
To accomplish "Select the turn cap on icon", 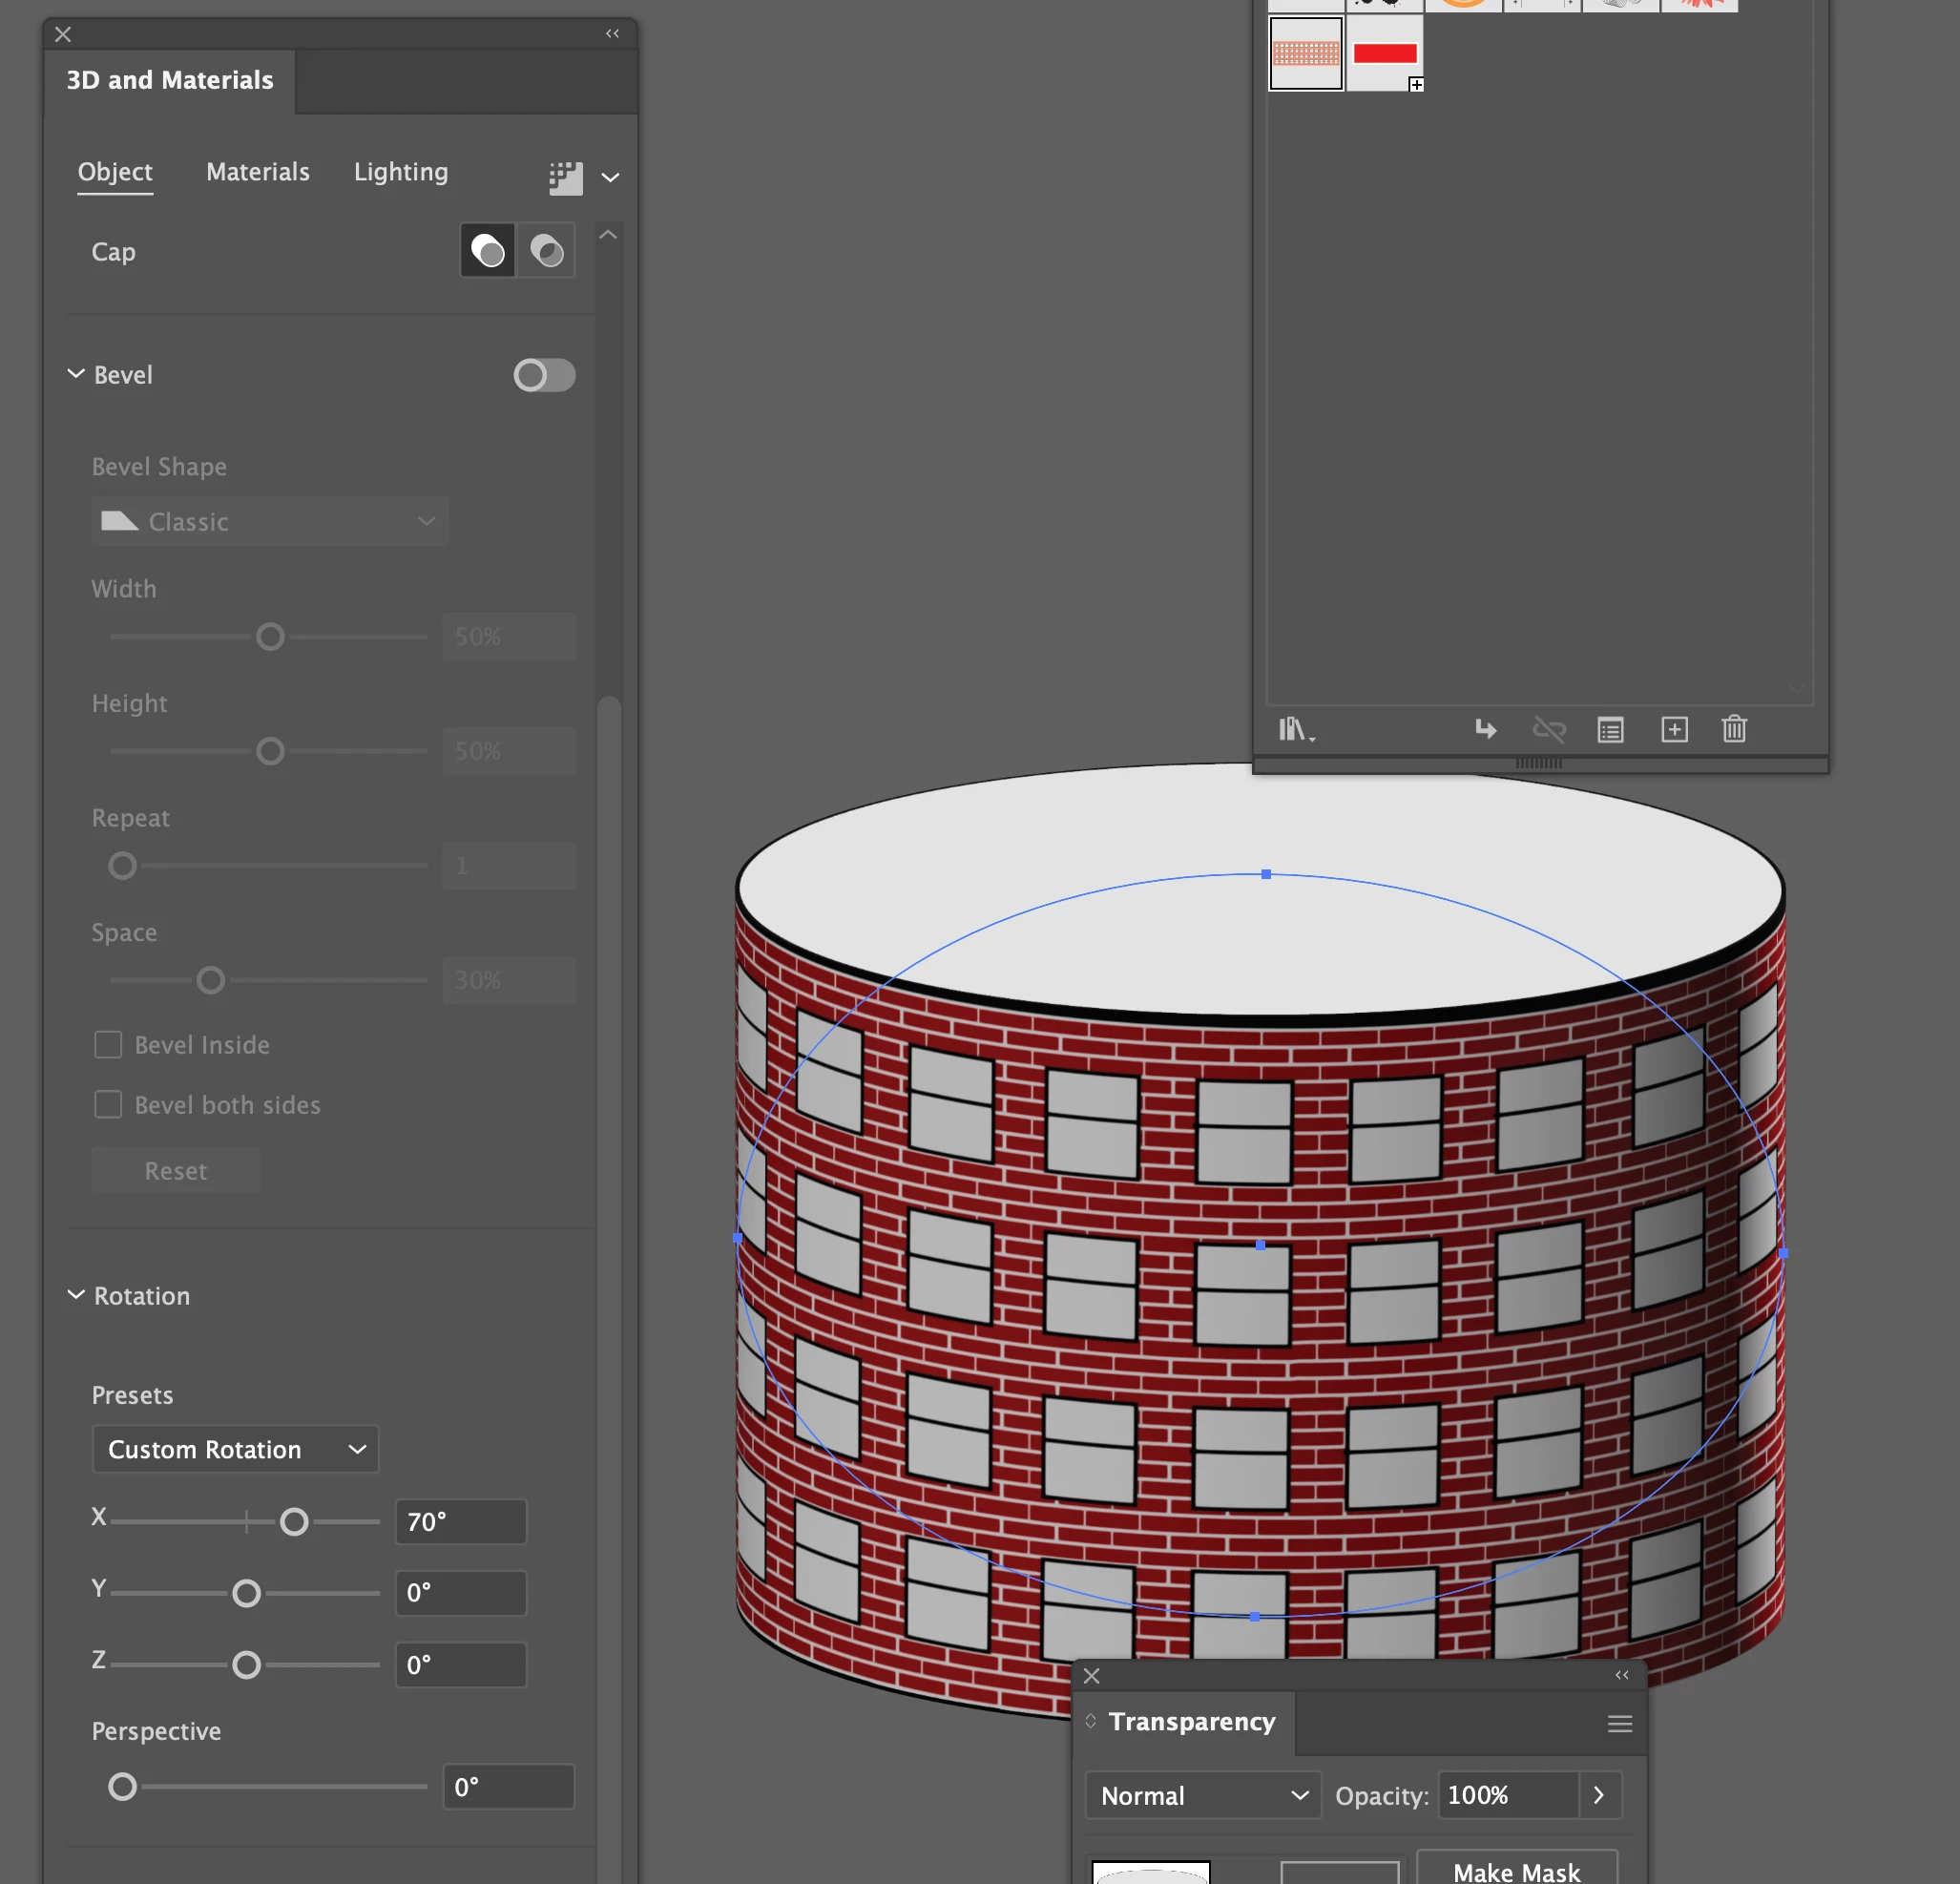I will point(487,251).
